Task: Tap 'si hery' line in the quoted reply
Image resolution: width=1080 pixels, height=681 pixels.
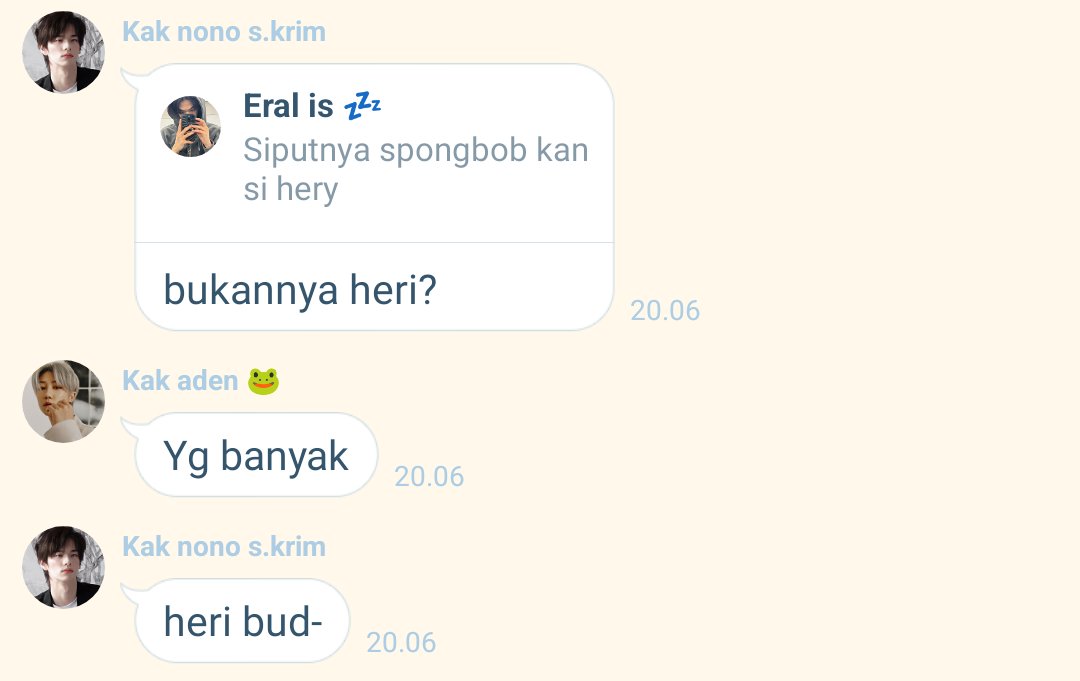Action: 291,189
